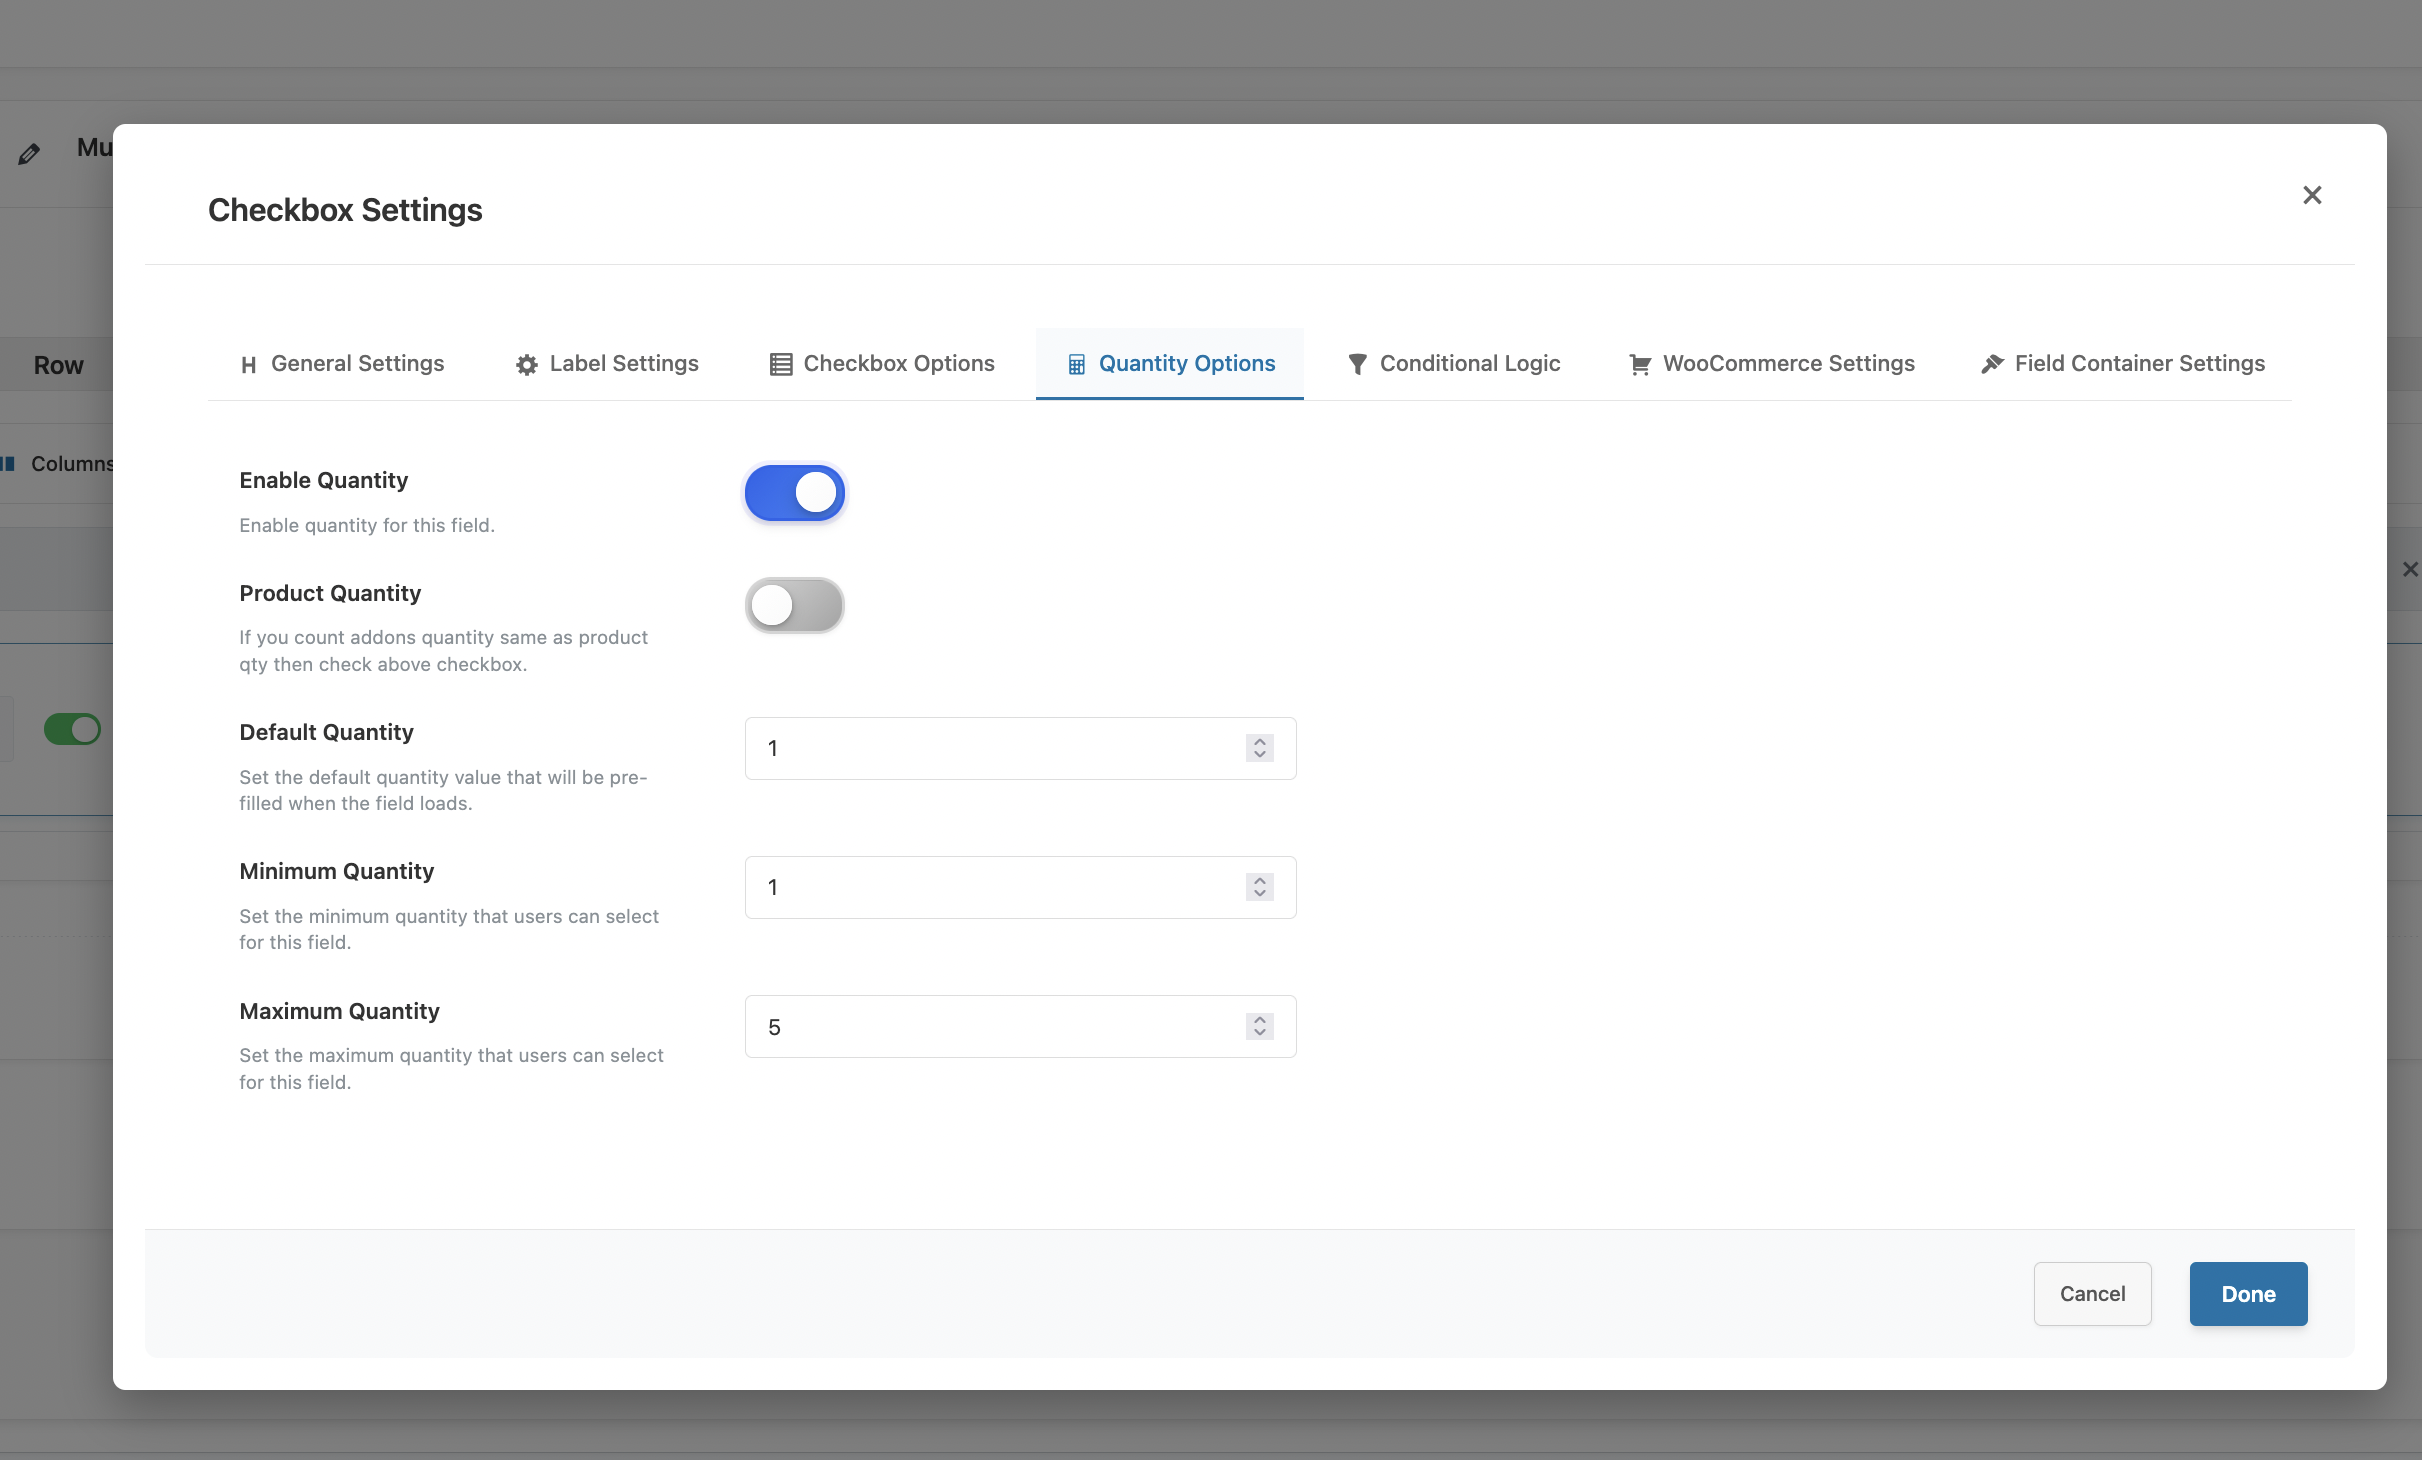The image size is (2422, 1460).
Task: Click the Conditional Logic funnel icon
Action: pos(1357,365)
